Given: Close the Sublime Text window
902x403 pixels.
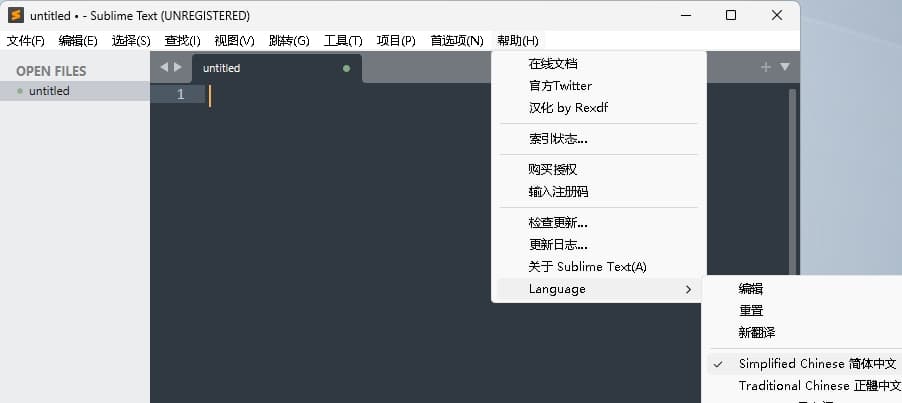Looking at the screenshot, I should click(777, 16).
